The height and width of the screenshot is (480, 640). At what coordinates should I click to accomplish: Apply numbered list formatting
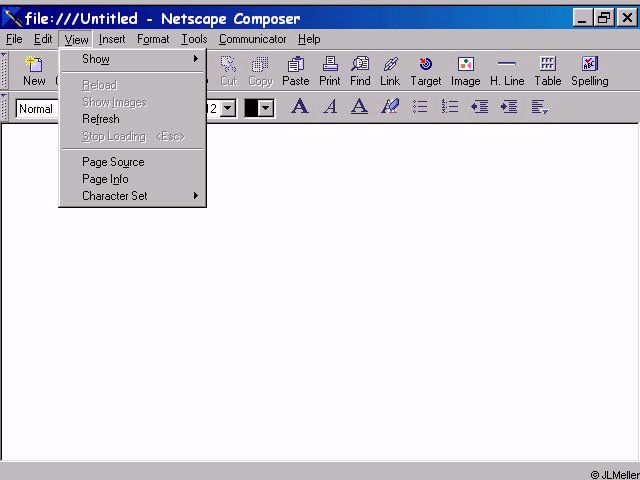[x=450, y=107]
